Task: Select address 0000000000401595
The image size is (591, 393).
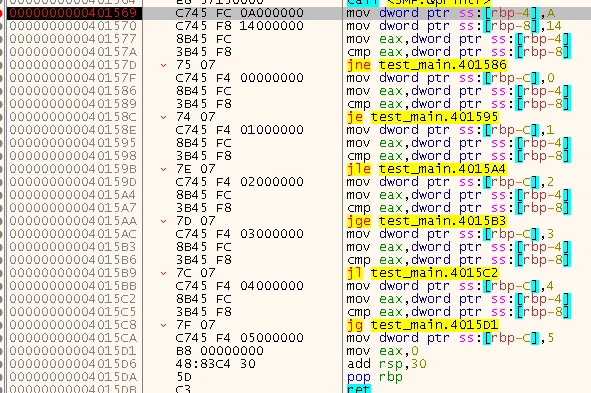Action: click(73, 143)
